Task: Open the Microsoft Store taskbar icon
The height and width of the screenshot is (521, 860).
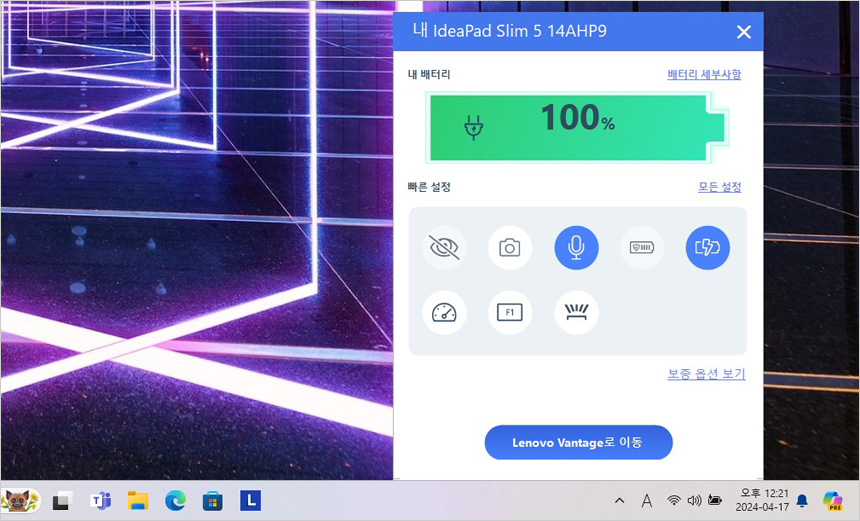Action: tap(212, 500)
